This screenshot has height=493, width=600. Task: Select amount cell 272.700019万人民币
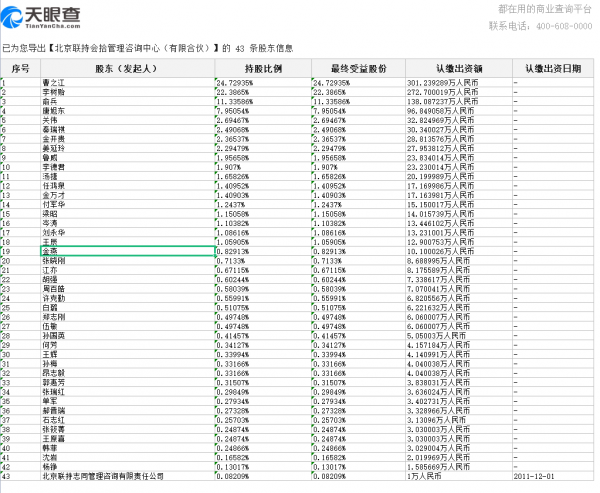(459, 92)
